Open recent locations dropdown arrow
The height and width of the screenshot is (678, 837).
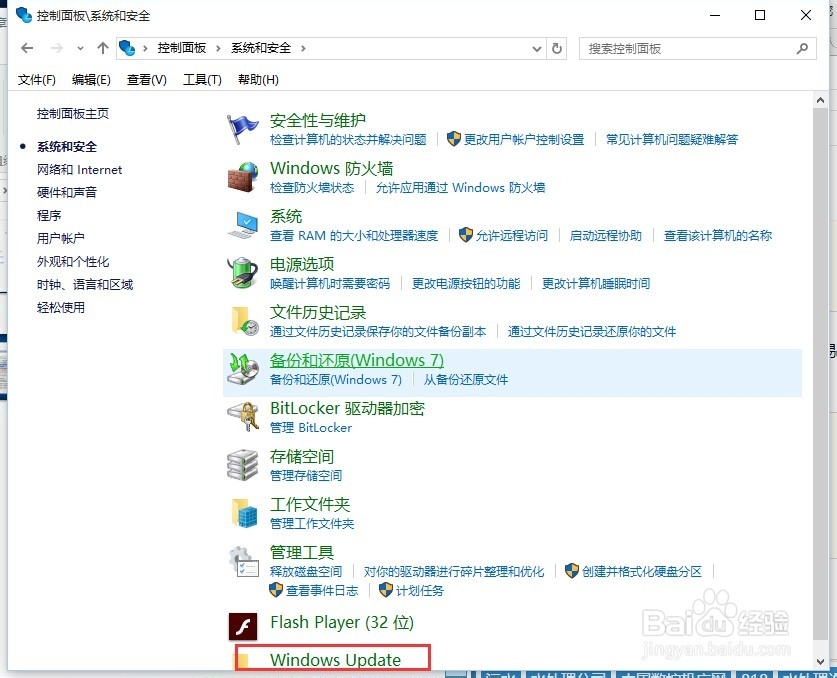pos(80,49)
